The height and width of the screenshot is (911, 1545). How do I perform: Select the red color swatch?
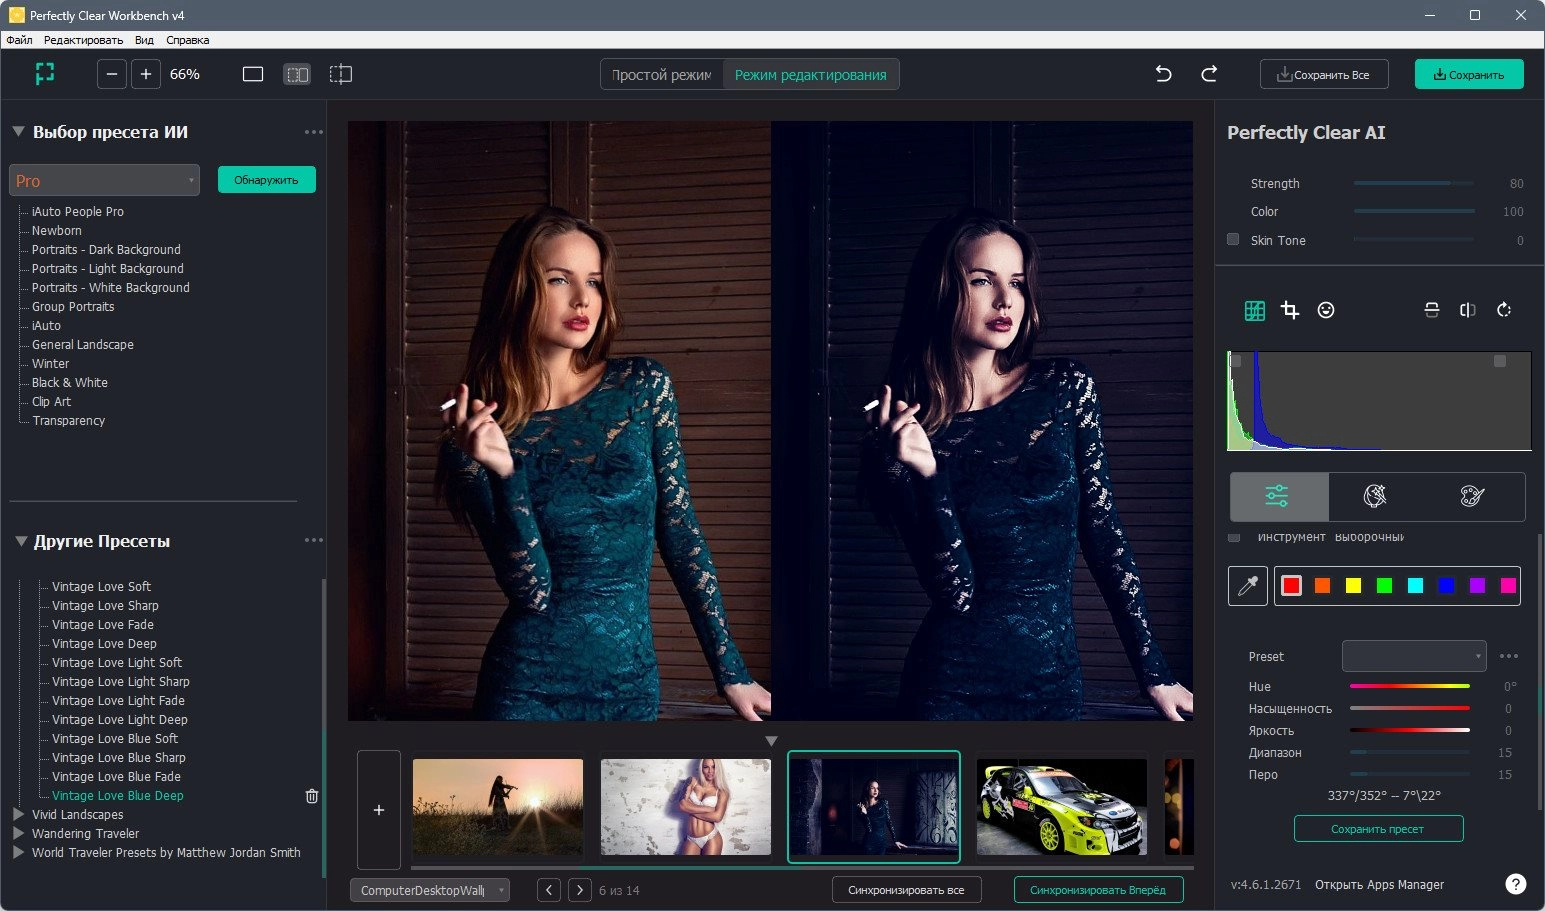pos(1291,586)
